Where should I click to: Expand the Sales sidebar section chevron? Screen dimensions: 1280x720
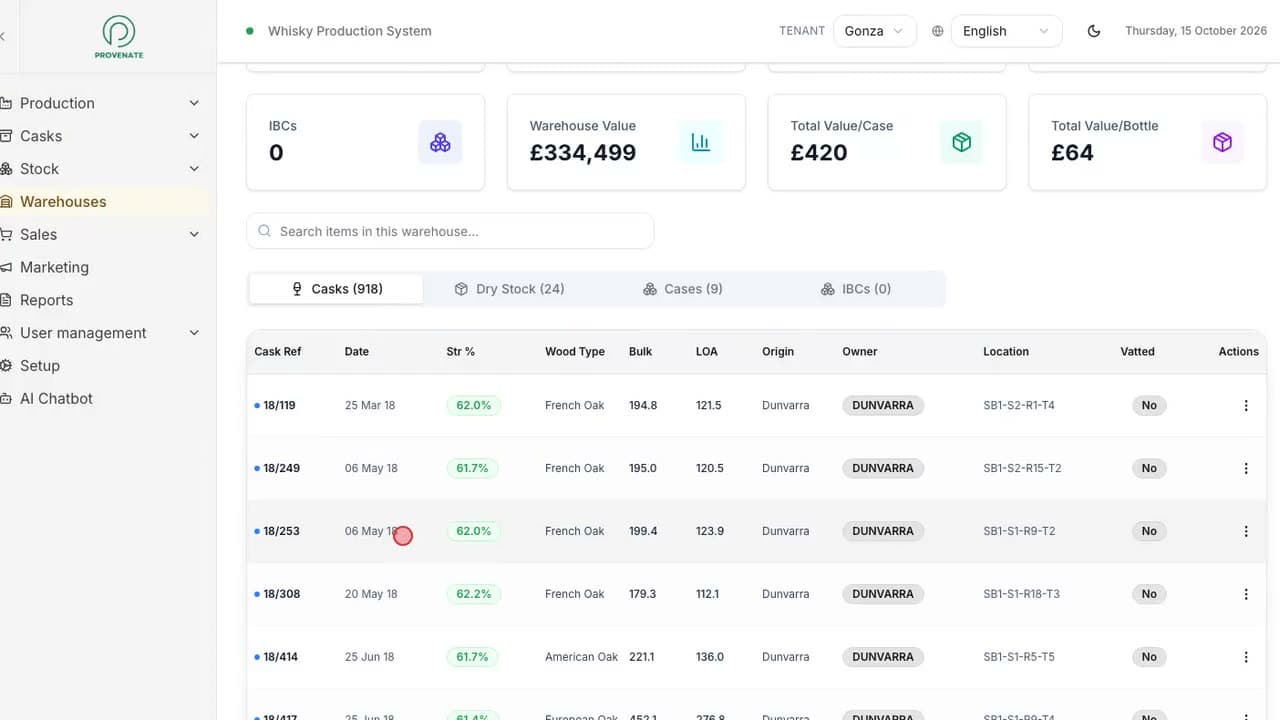tap(194, 234)
